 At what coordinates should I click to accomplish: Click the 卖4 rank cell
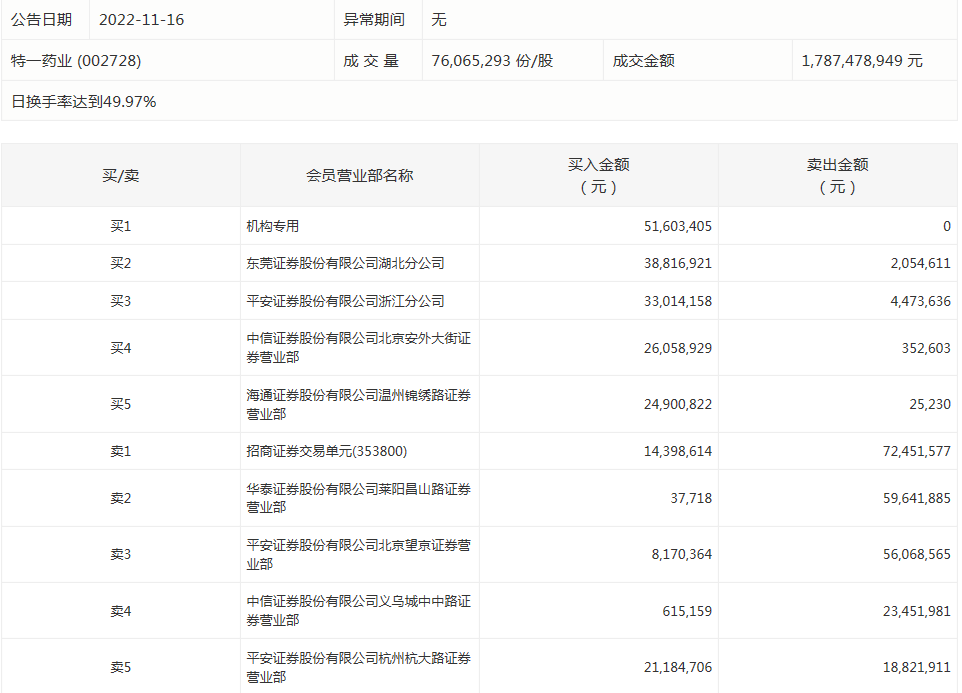point(120,611)
